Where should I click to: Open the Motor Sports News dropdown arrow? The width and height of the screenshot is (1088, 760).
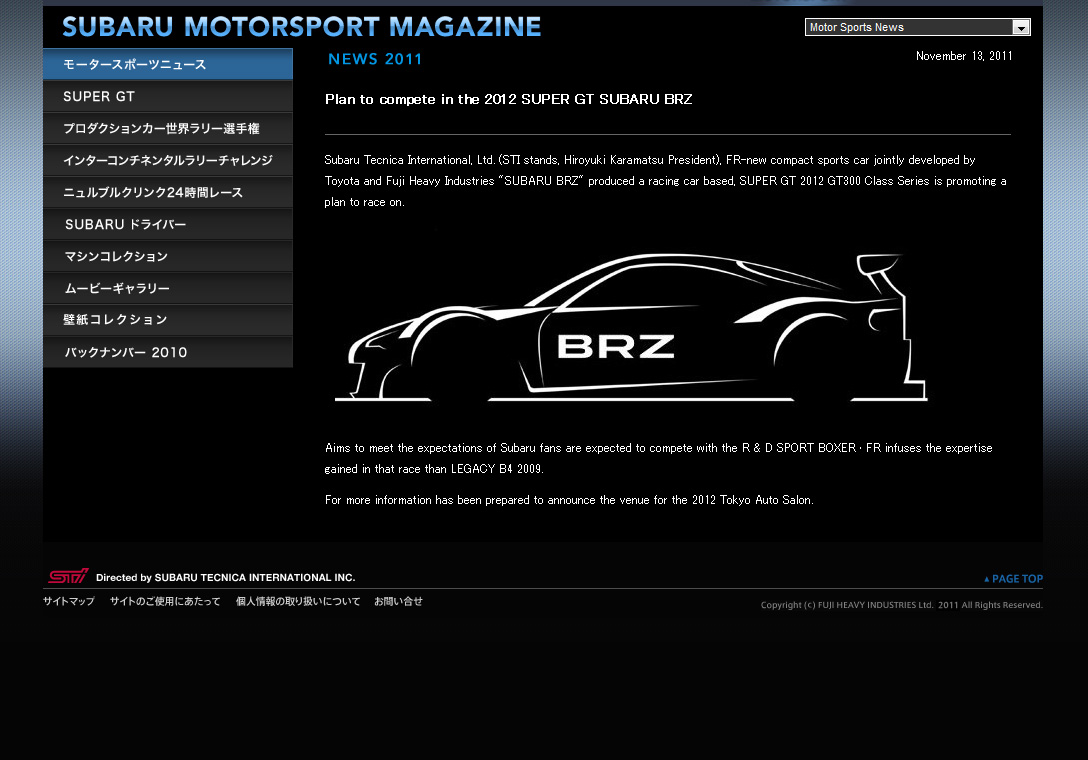pos(1020,28)
